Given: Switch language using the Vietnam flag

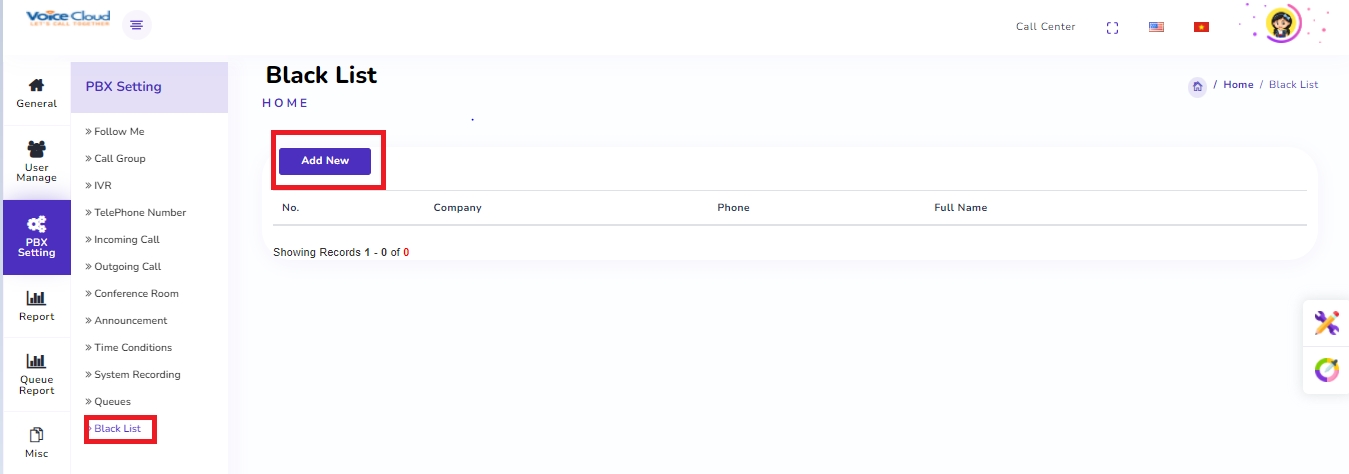Looking at the screenshot, I should point(1201,27).
